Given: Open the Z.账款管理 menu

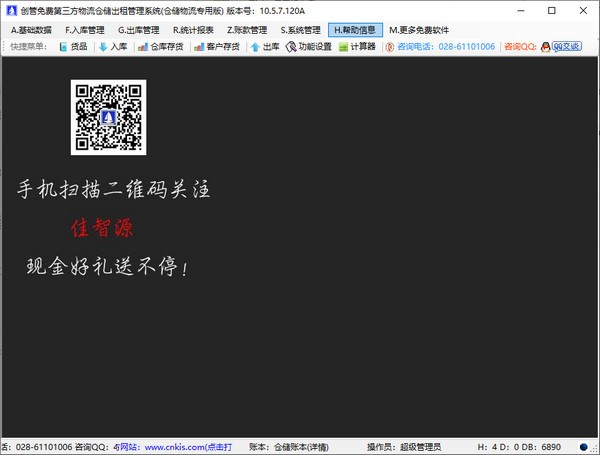Looking at the screenshot, I should [x=247, y=30].
